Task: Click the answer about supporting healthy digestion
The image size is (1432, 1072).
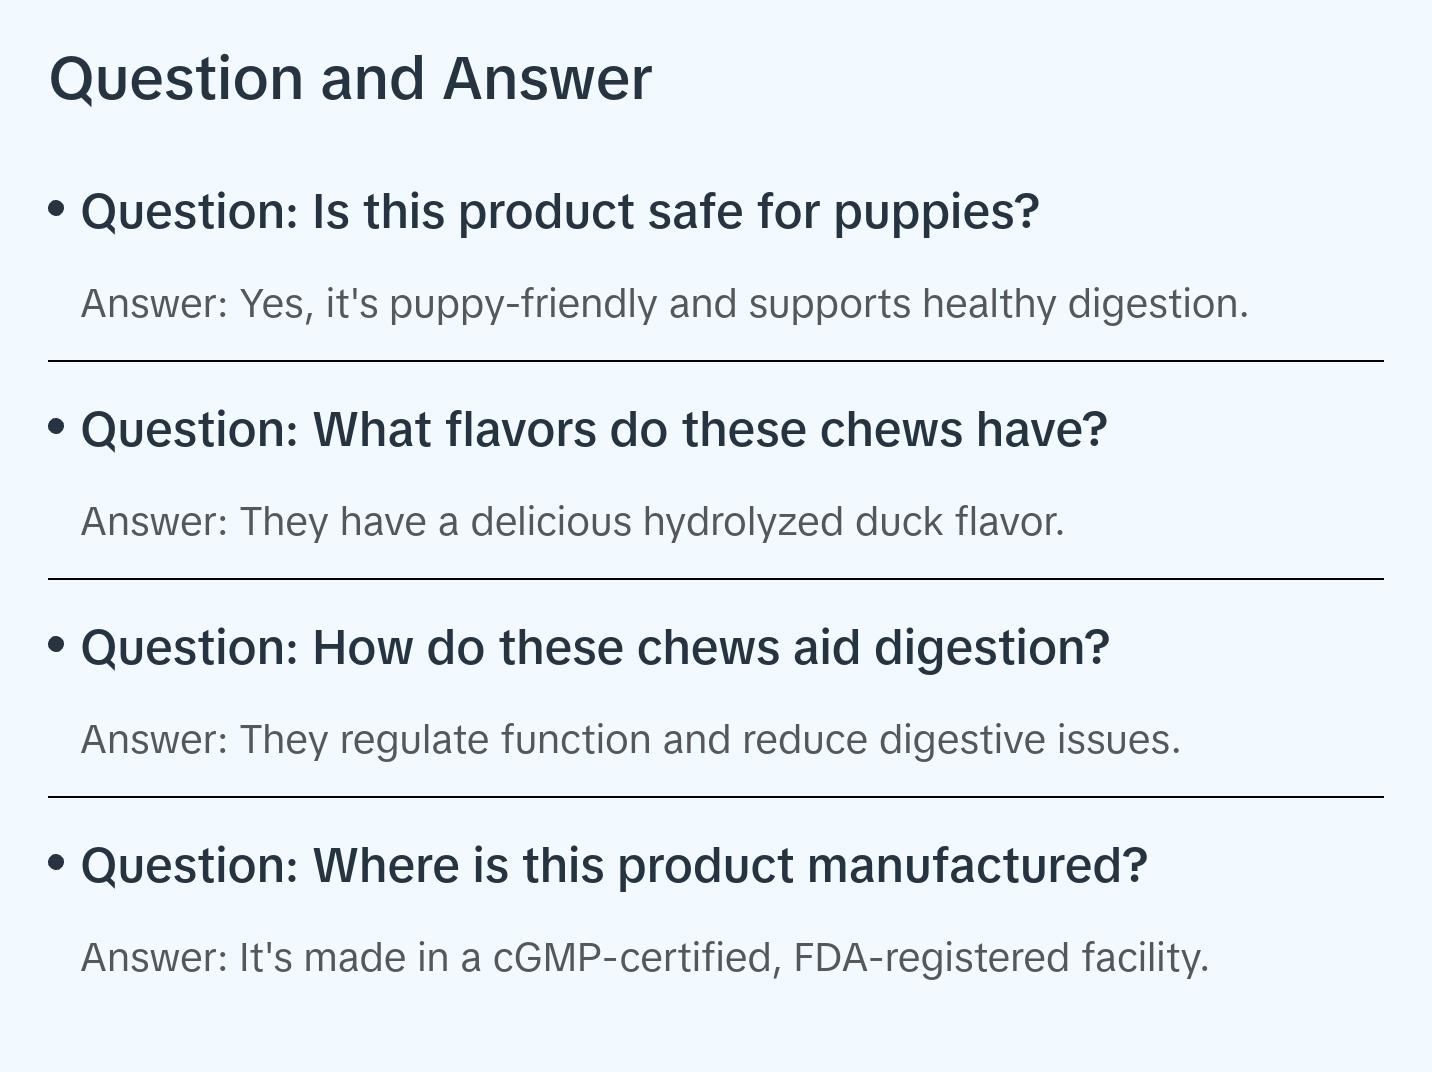Action: [x=664, y=304]
